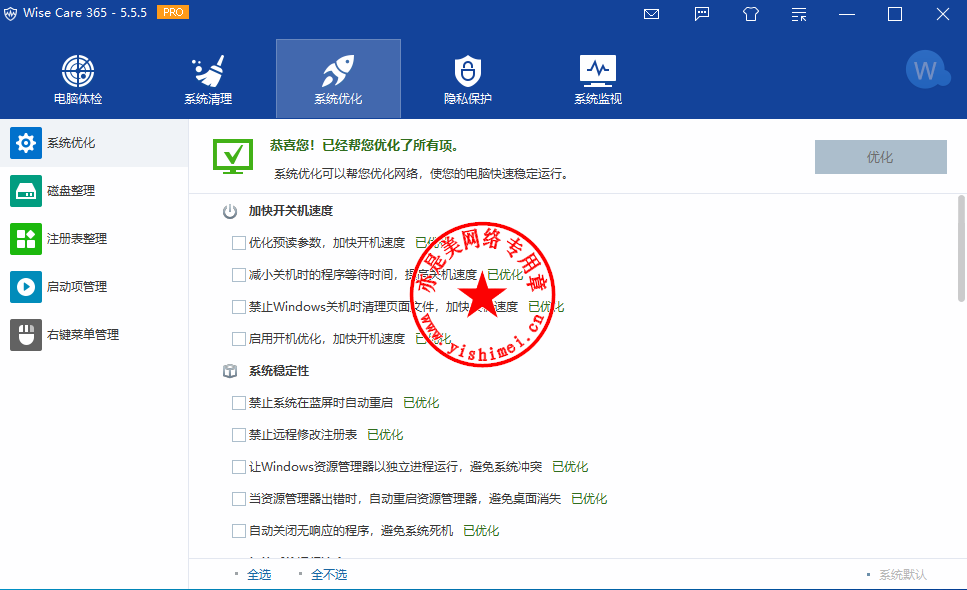The image size is (967, 590).
Task: Click the power icon beside 加快开关机速度
Action: [230, 211]
